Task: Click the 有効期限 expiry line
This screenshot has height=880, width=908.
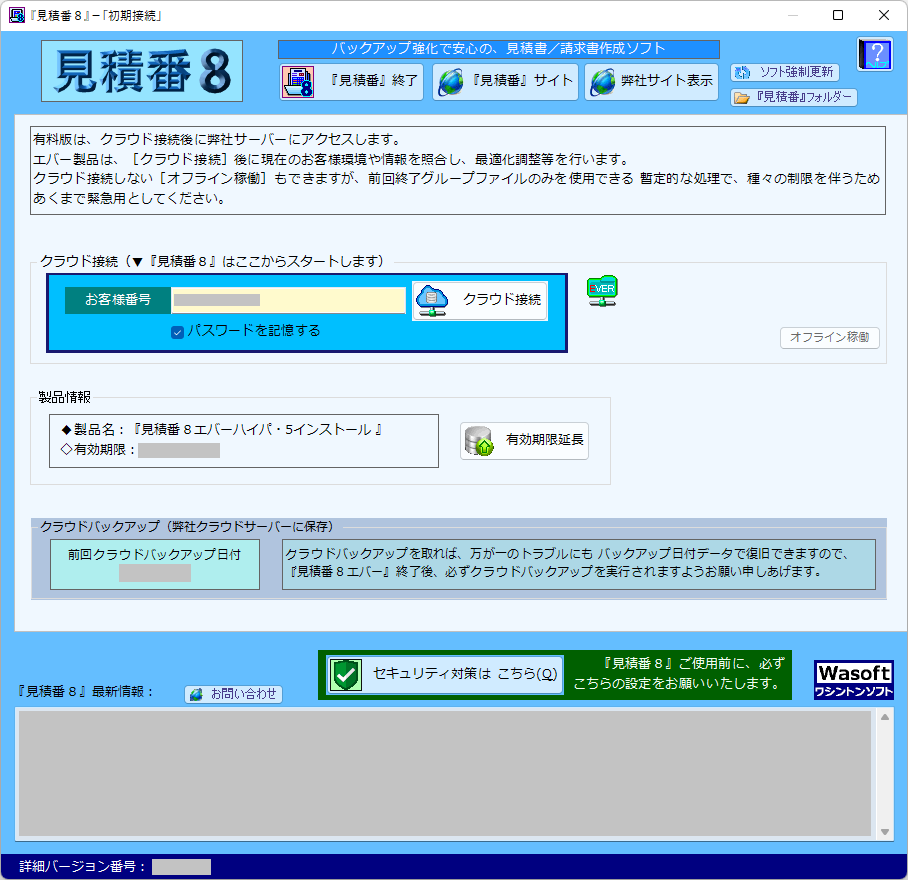Action: point(140,450)
